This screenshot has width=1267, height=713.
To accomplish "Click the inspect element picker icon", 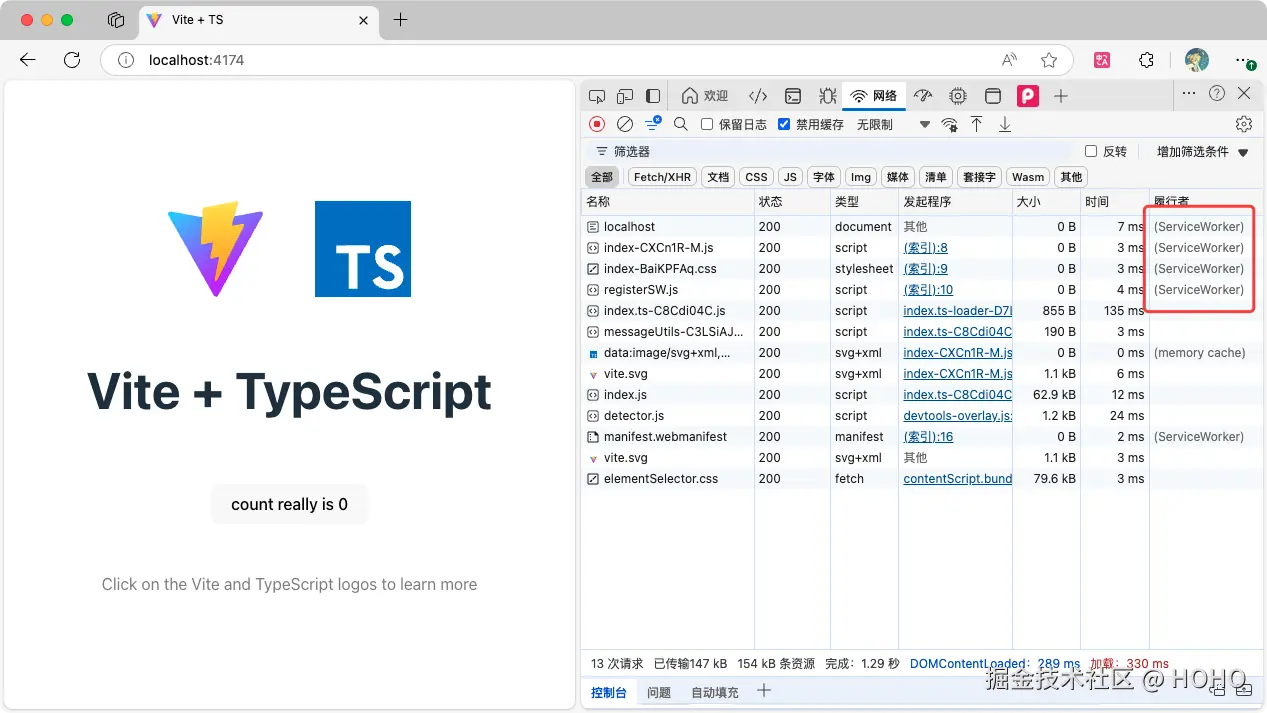I will coord(597,96).
